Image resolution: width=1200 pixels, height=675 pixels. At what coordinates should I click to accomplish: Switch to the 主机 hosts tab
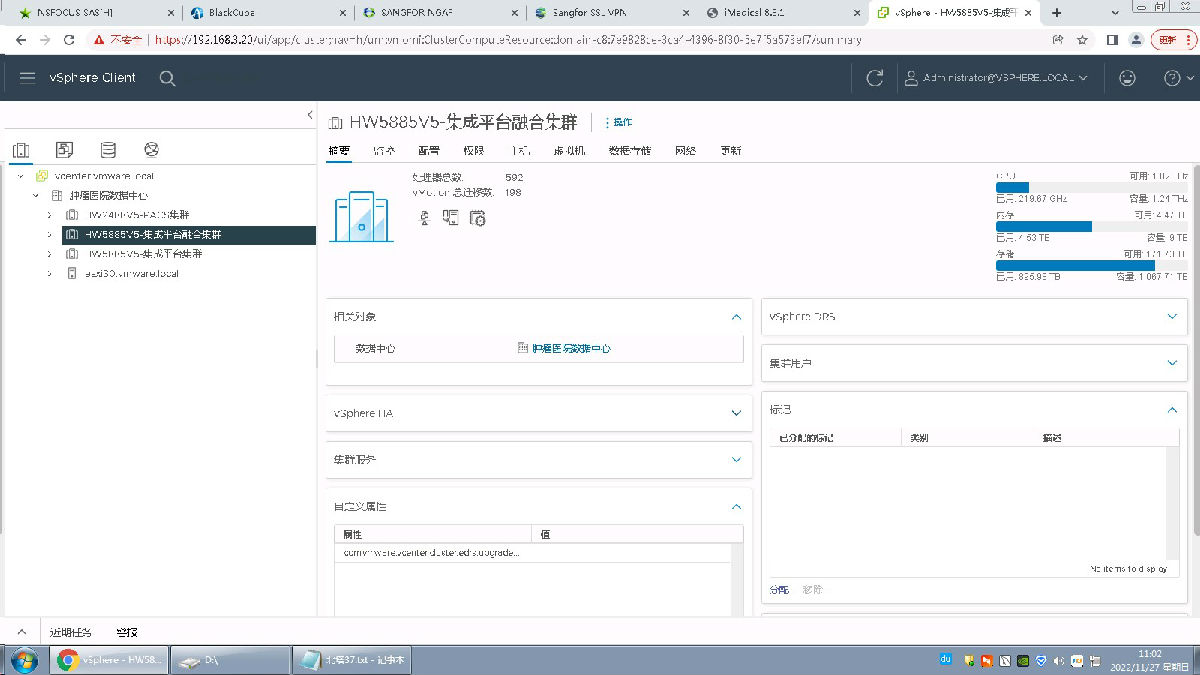point(519,151)
